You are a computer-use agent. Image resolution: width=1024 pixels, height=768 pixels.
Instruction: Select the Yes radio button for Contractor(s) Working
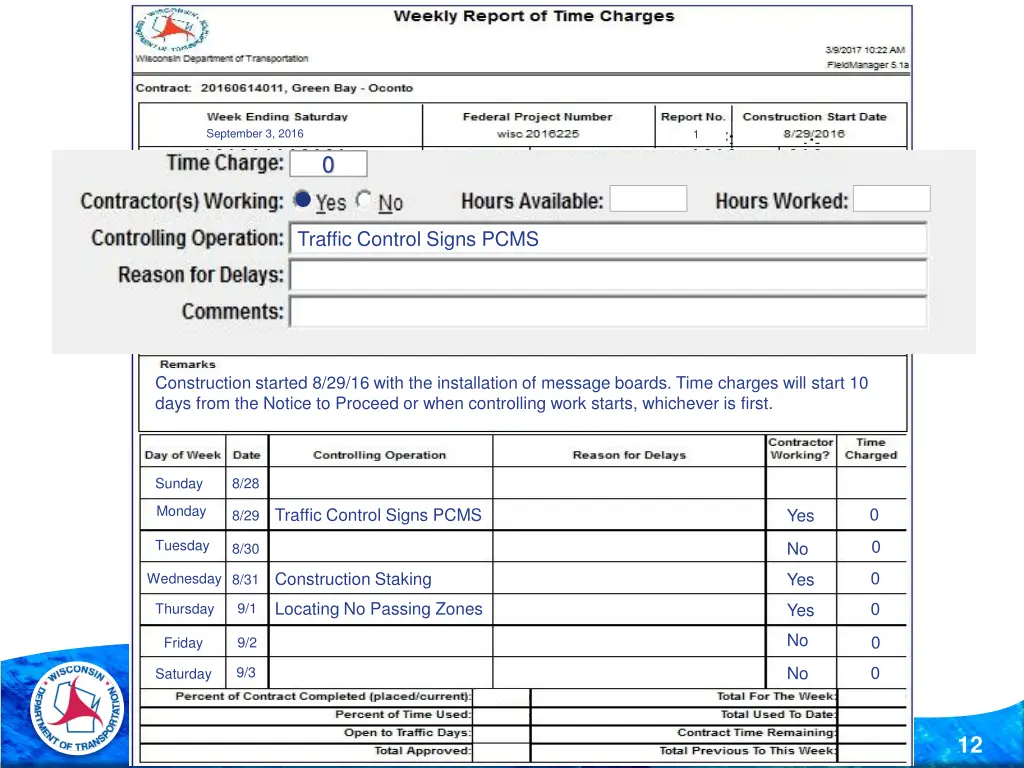302,200
